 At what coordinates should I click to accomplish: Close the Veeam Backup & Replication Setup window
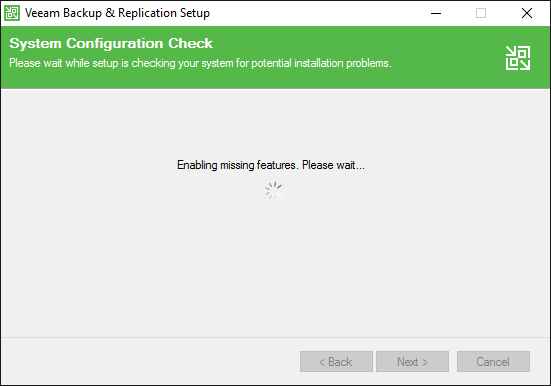[527, 13]
